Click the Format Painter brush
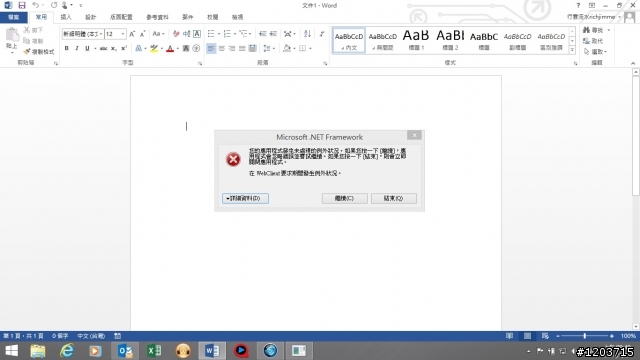The width and height of the screenshot is (640, 360). point(39,52)
